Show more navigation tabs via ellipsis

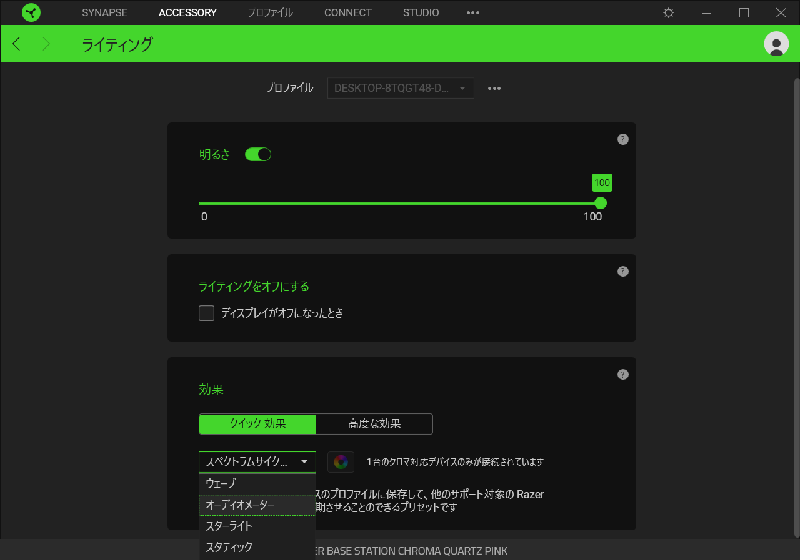tap(472, 13)
